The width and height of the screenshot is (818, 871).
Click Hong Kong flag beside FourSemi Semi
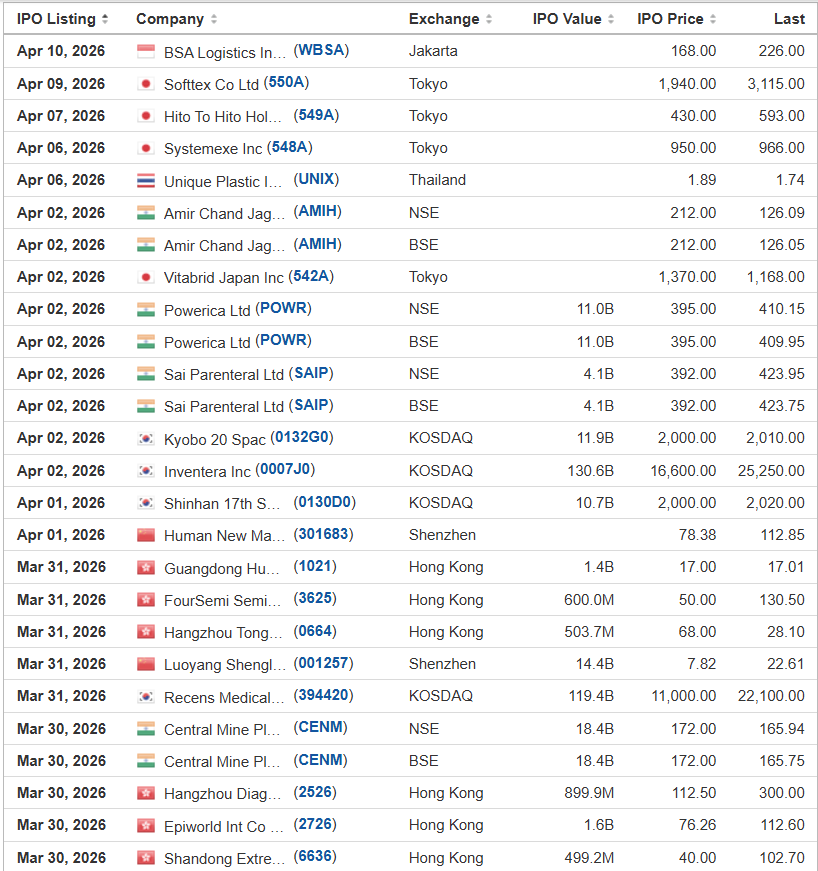[145, 600]
